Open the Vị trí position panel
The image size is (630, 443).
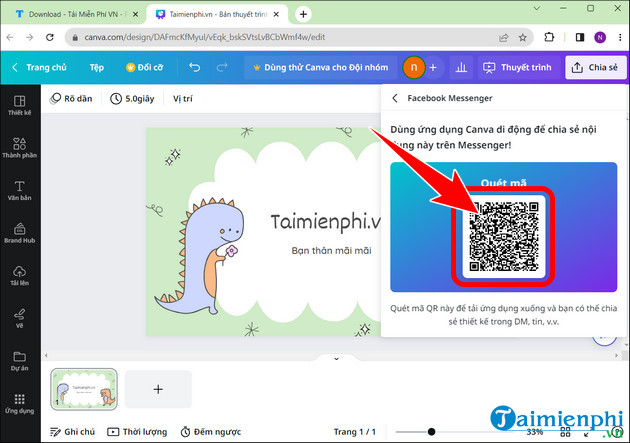[183, 98]
